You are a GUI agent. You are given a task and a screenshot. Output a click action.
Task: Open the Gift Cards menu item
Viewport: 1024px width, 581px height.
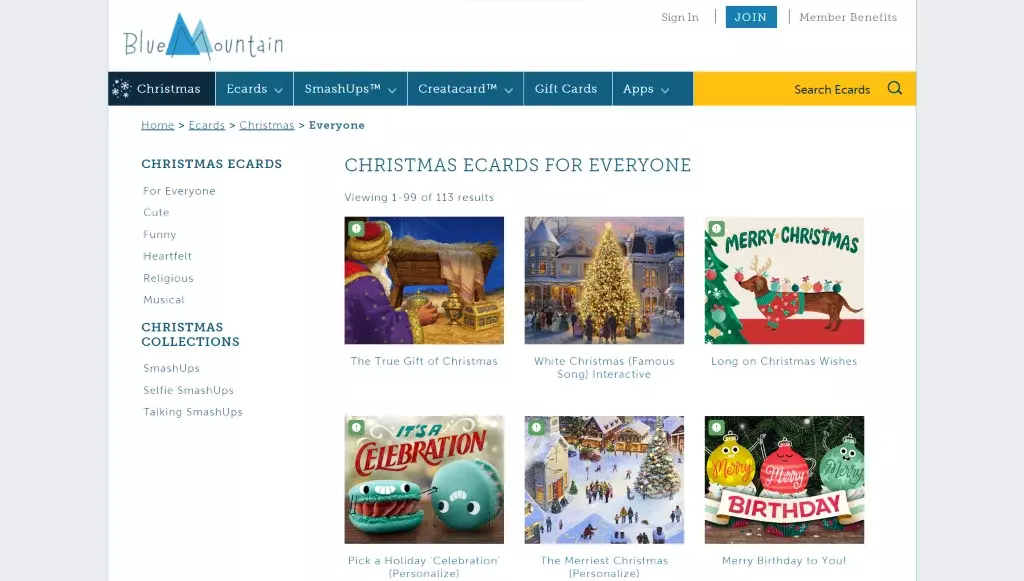(x=566, y=89)
